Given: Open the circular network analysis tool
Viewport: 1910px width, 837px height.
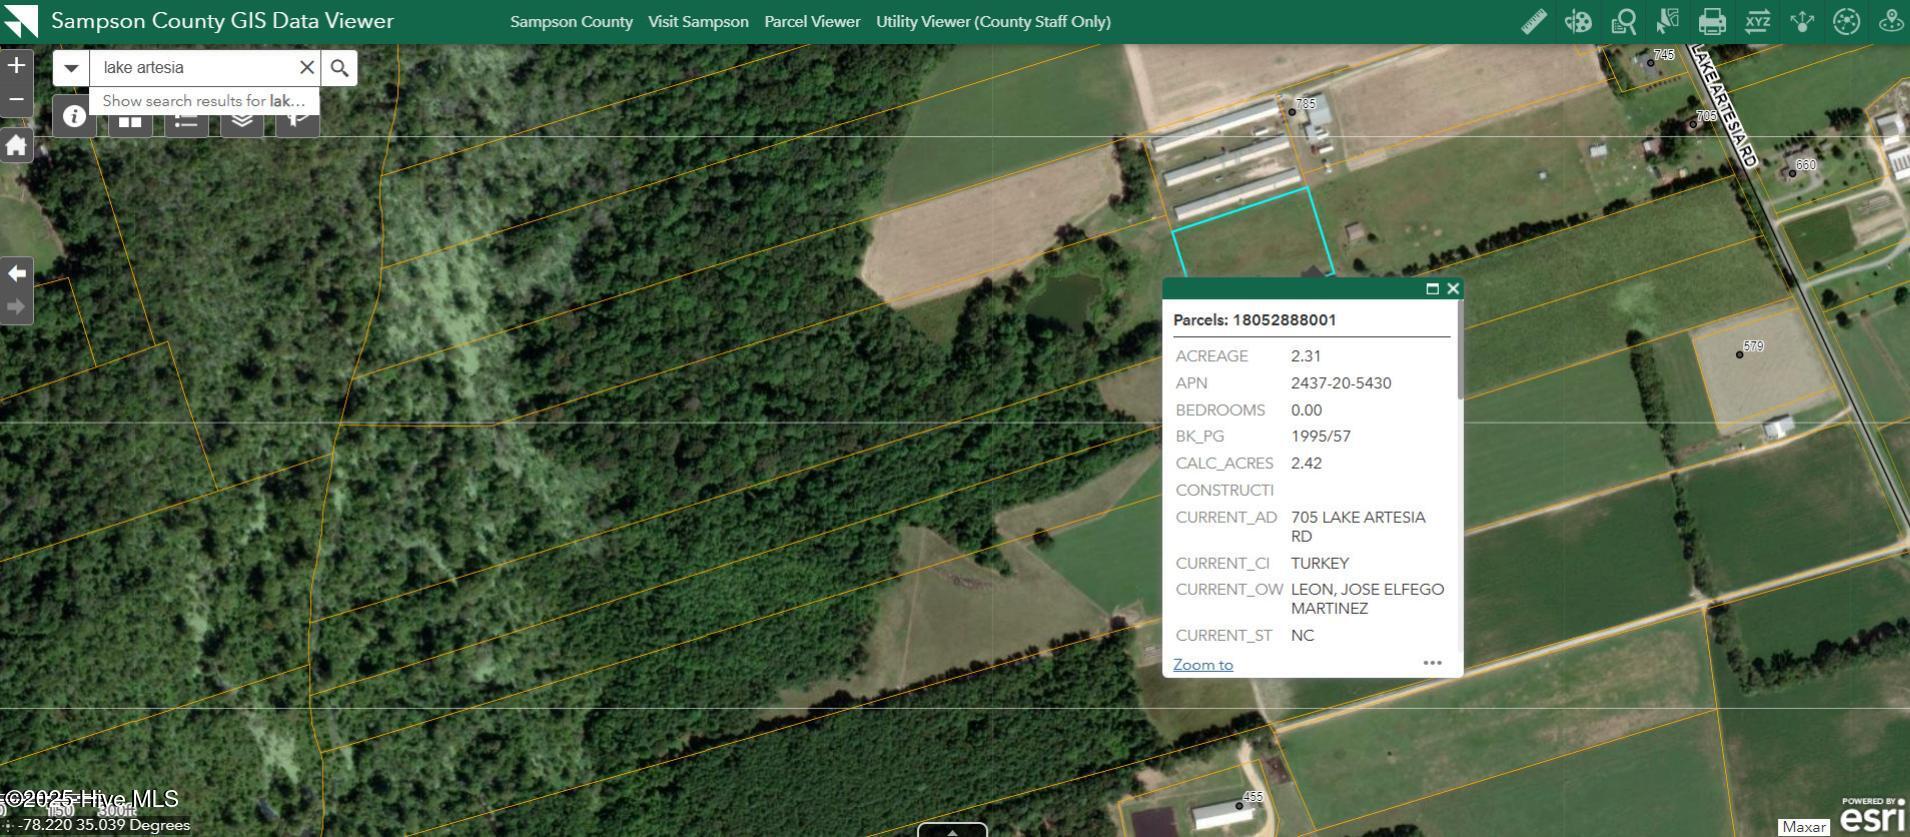Looking at the screenshot, I should click(1846, 21).
